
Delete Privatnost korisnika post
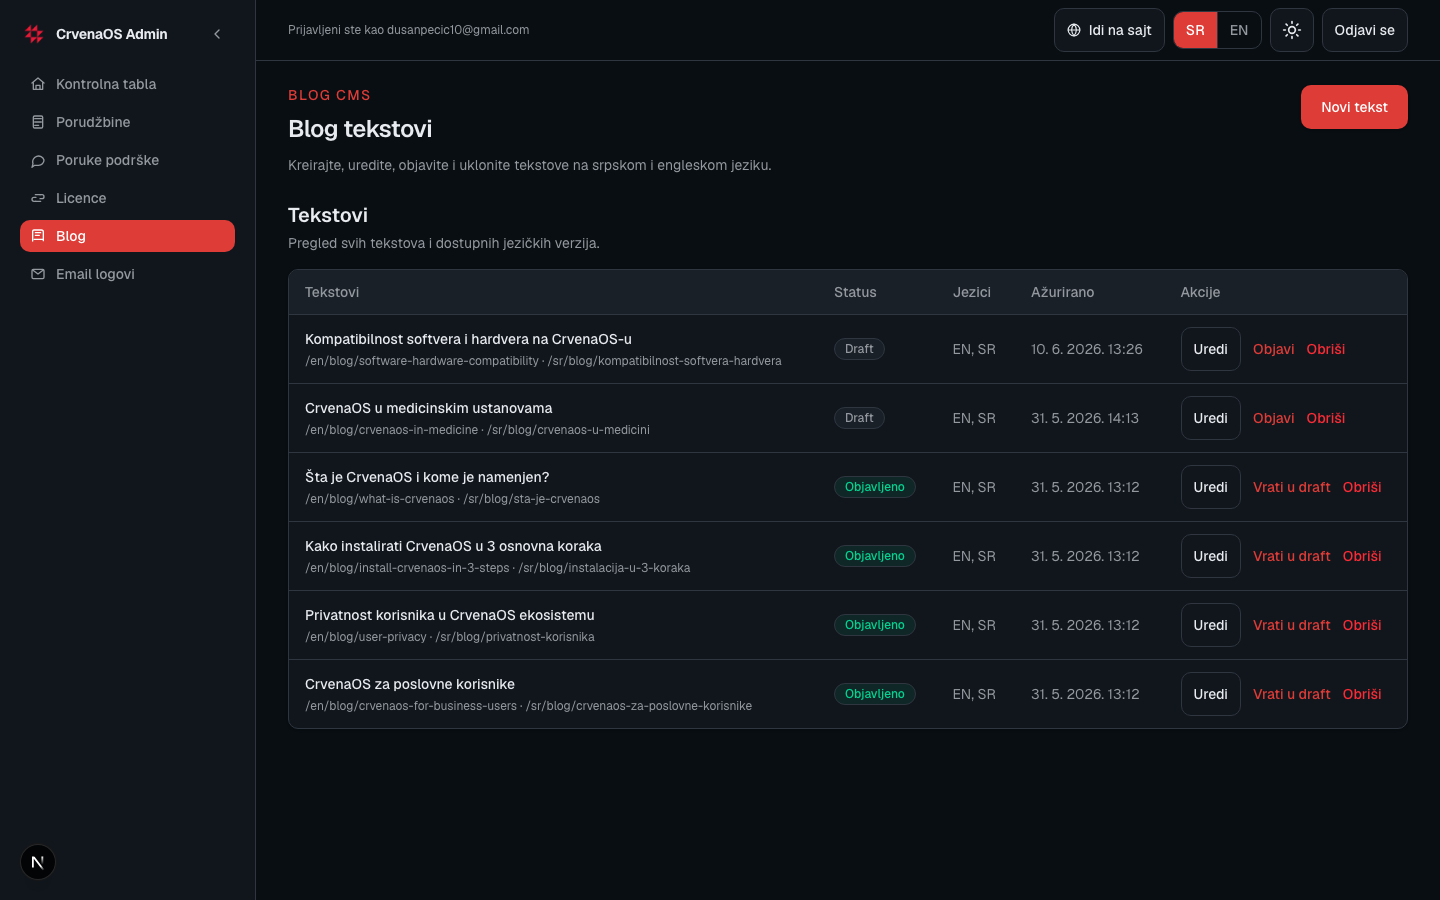point(1362,625)
